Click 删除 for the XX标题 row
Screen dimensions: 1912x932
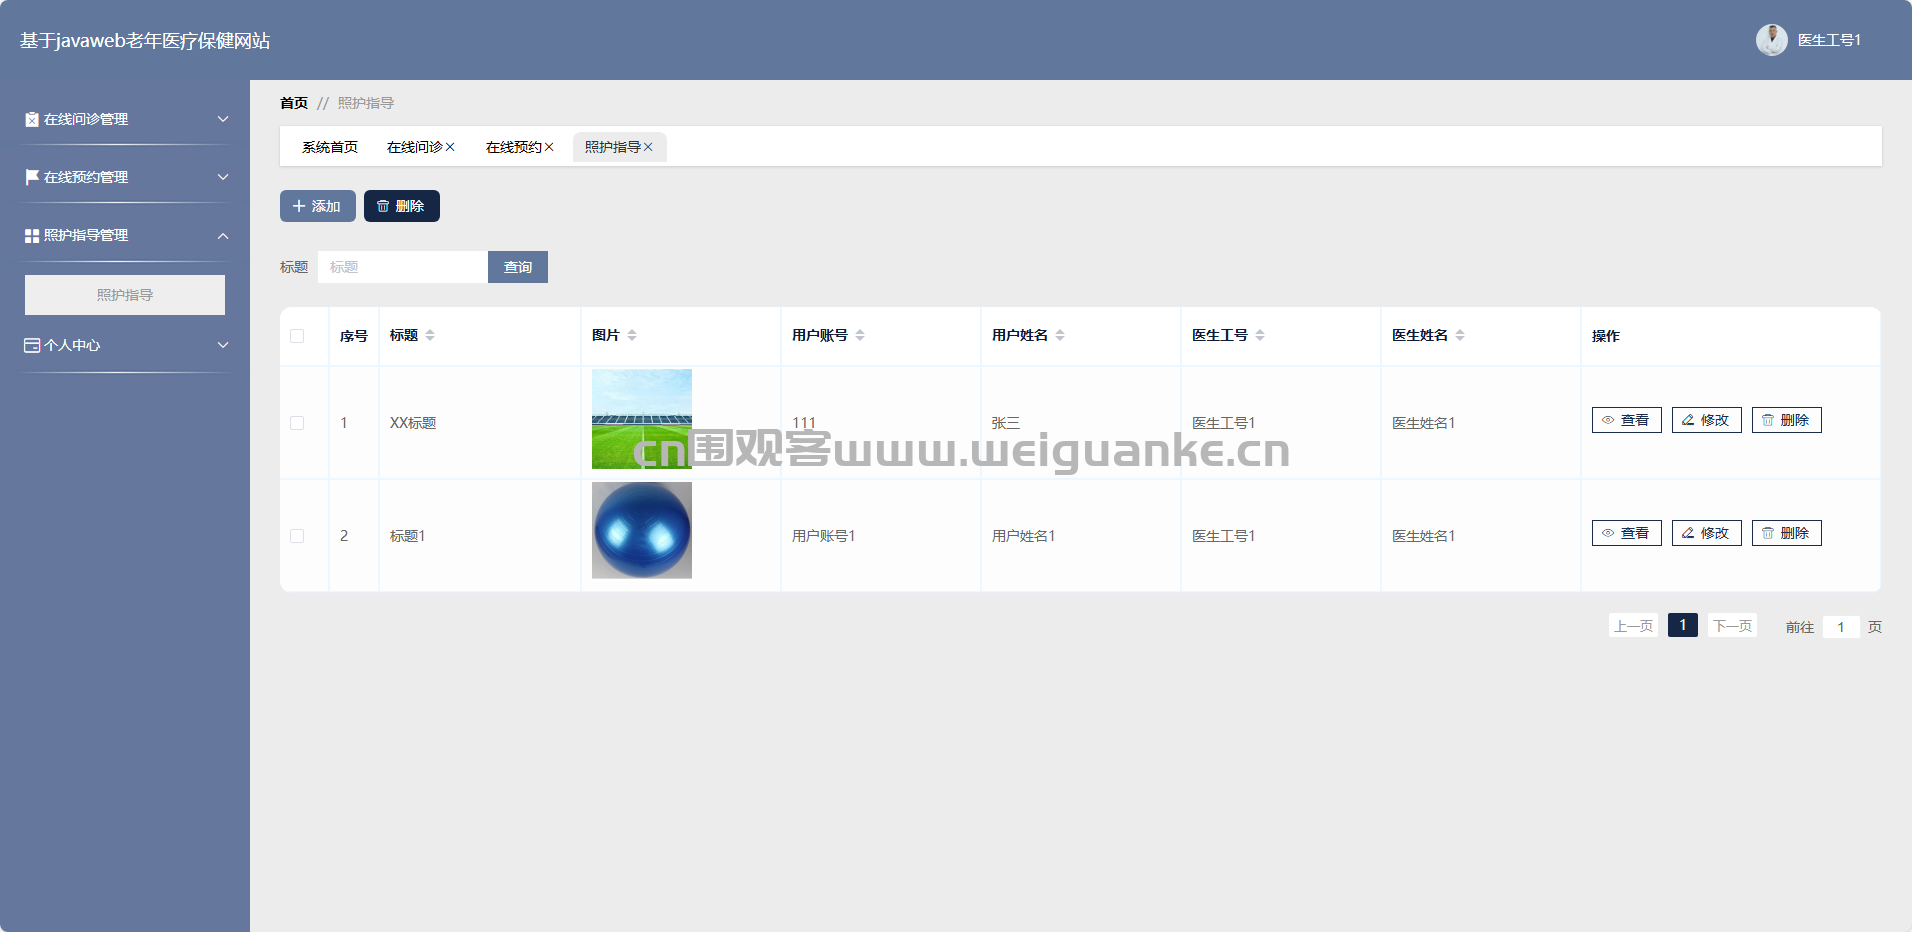point(1787,420)
